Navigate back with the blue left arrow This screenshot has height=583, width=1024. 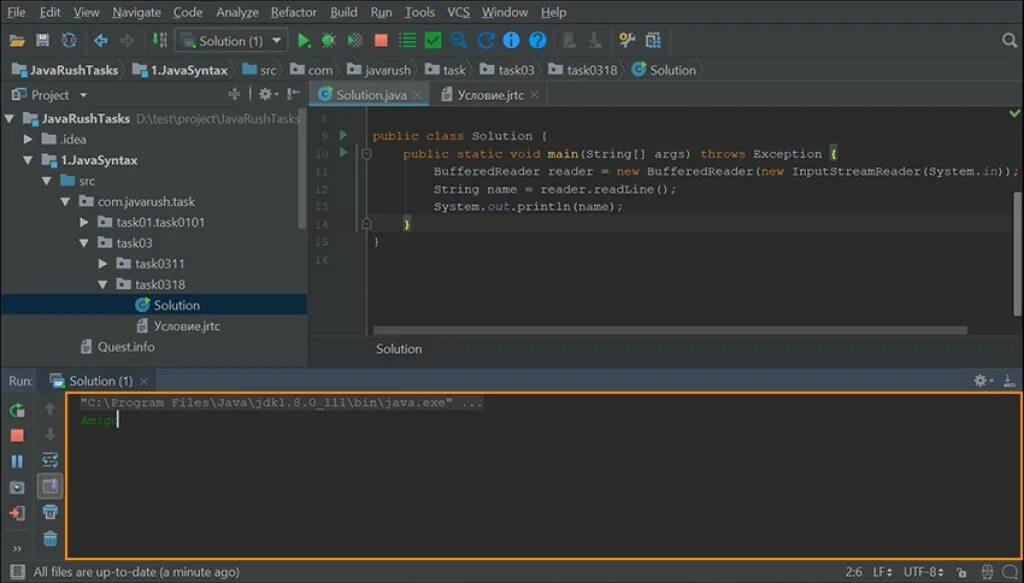point(101,40)
